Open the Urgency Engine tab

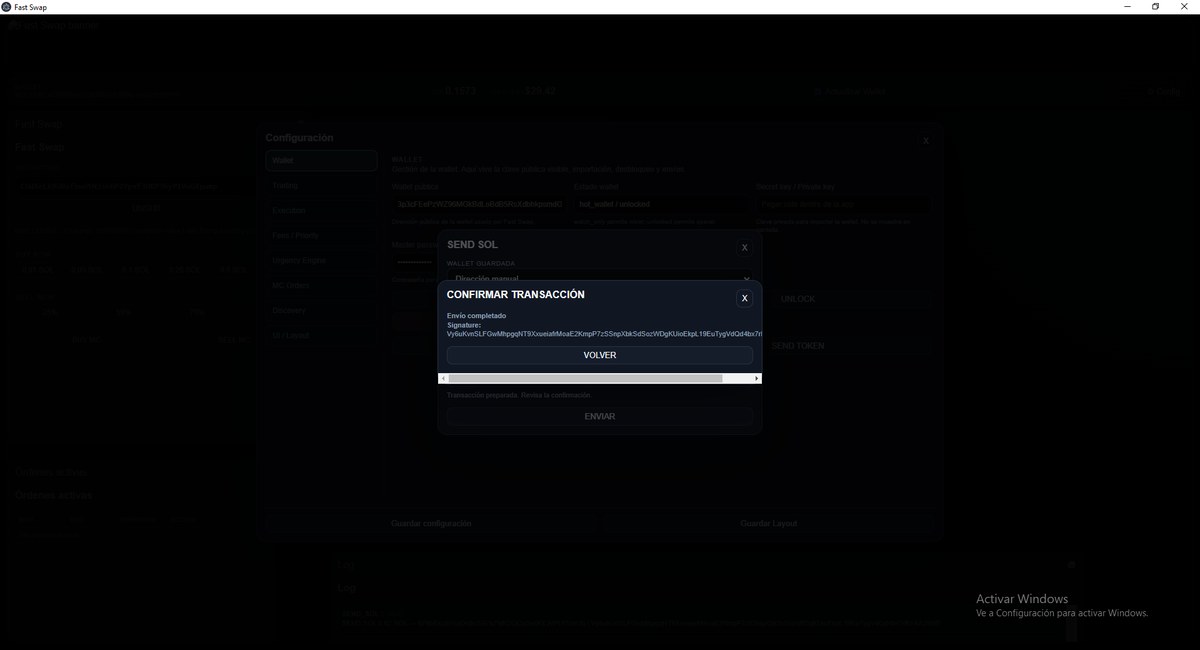321,260
